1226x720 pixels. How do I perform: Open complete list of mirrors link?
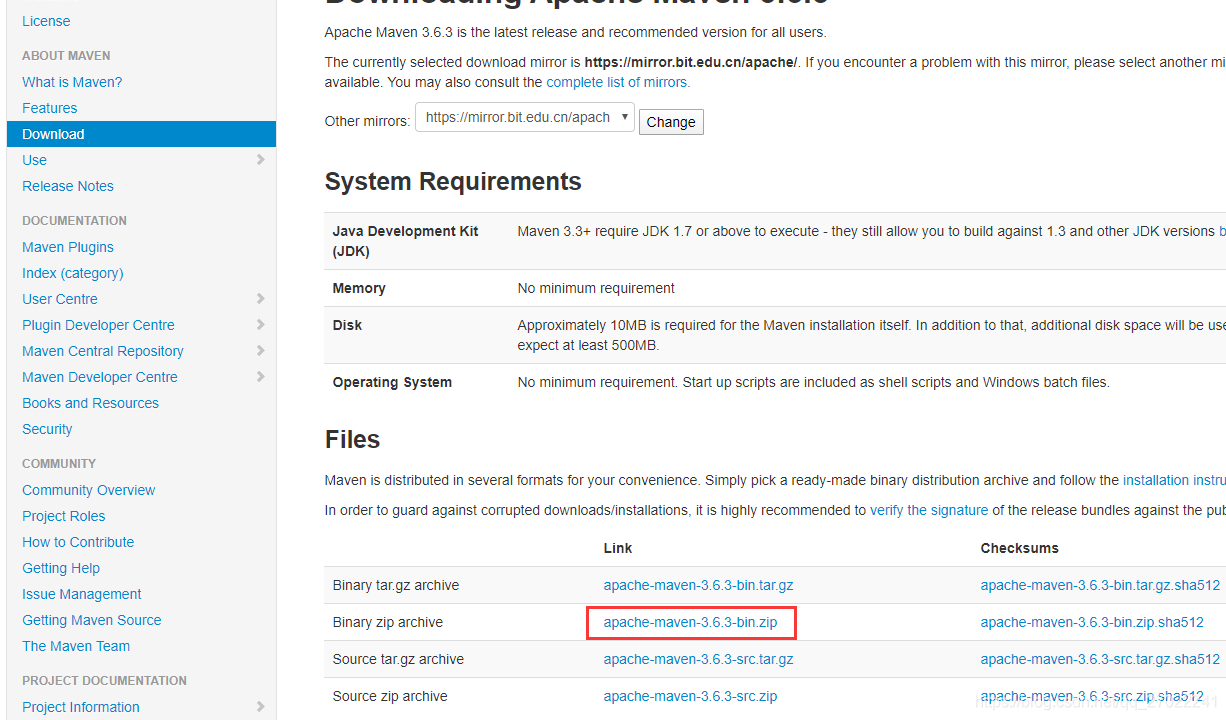[x=618, y=82]
